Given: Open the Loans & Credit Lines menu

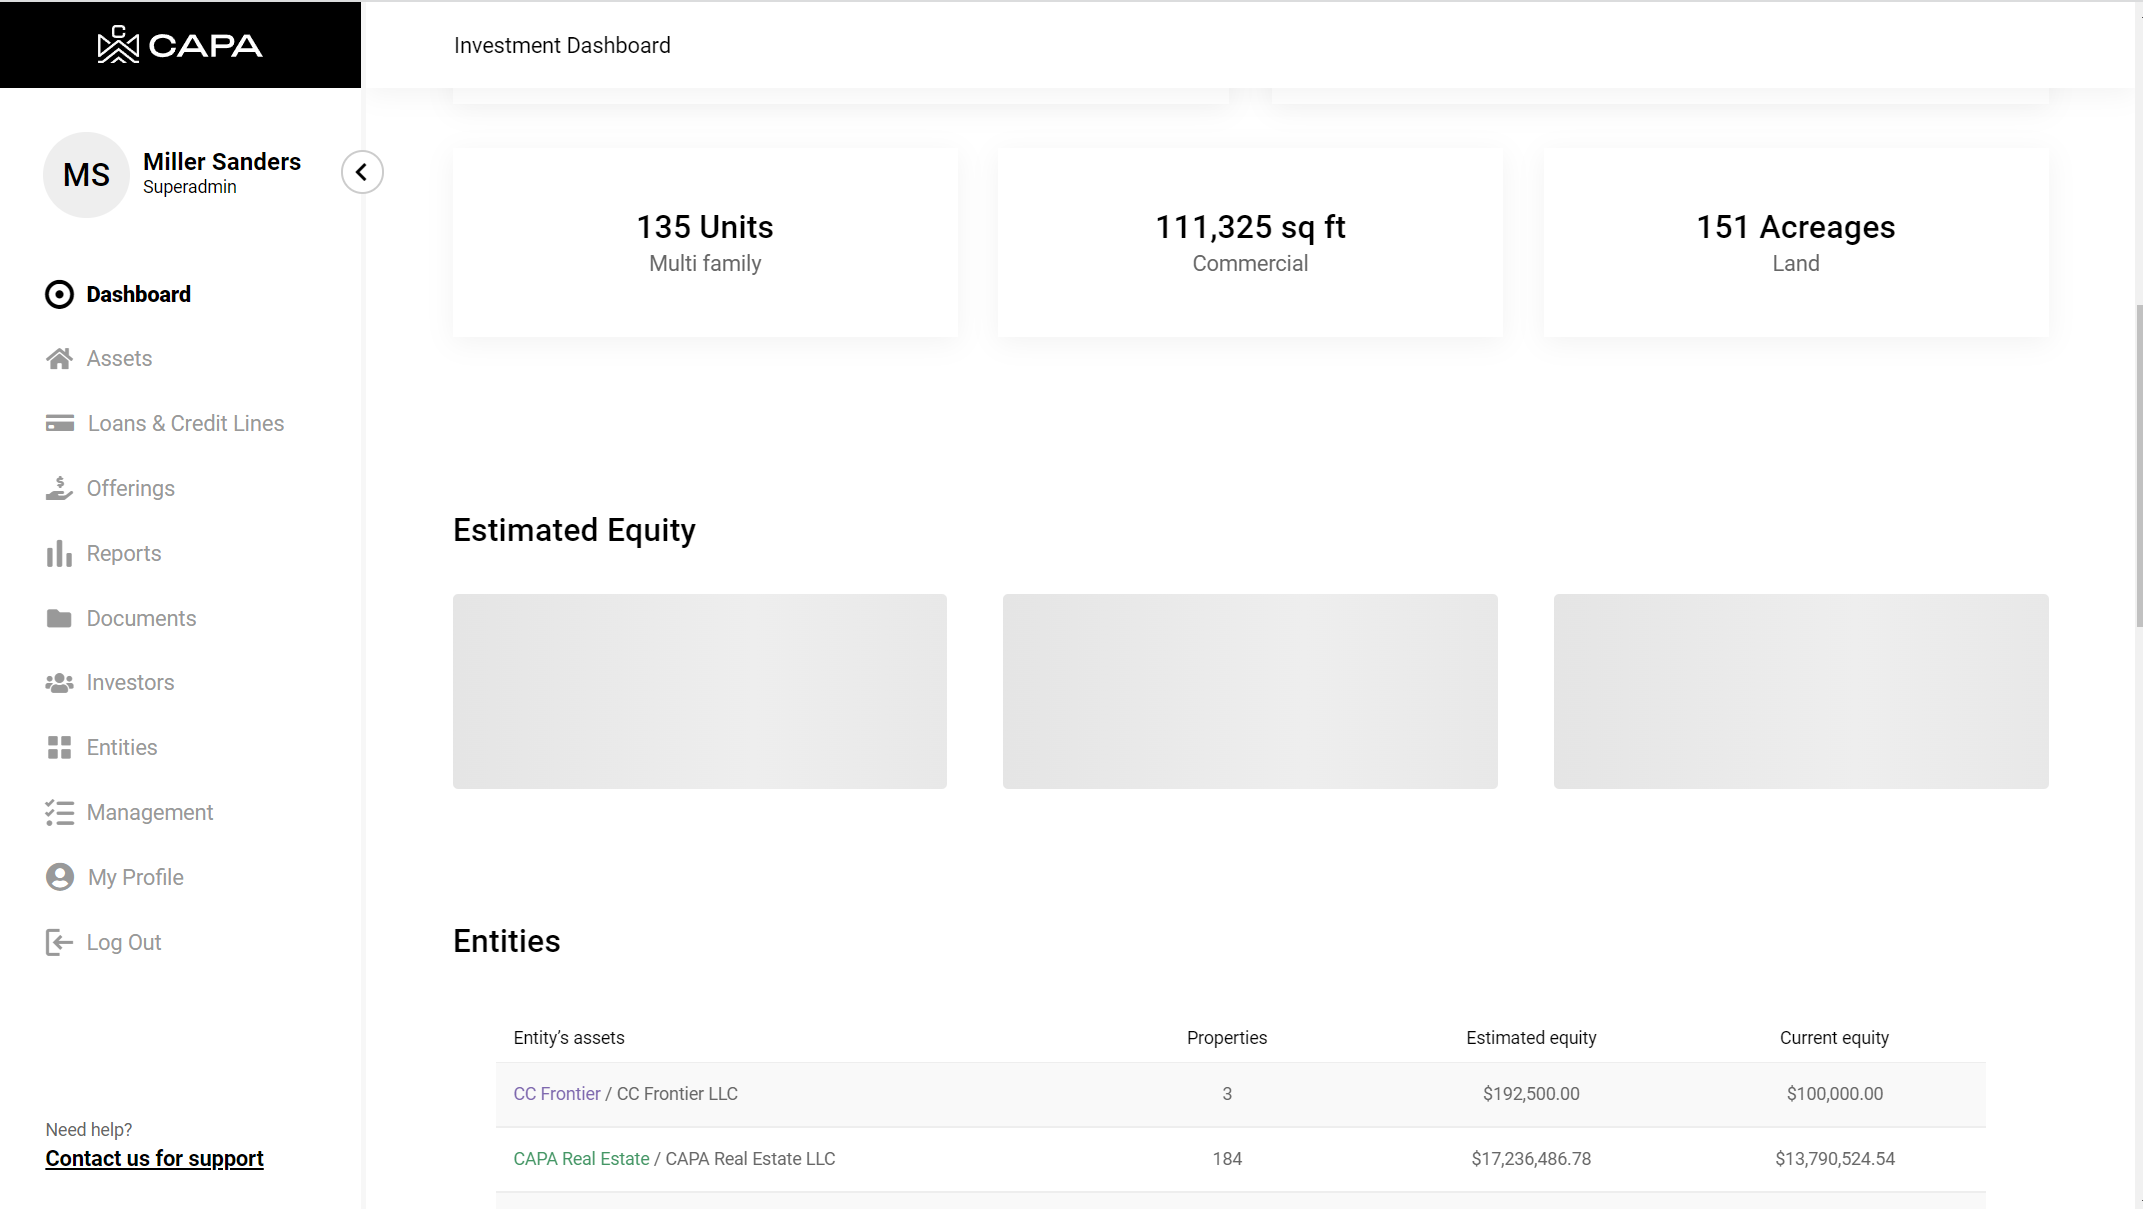Looking at the screenshot, I should point(185,423).
